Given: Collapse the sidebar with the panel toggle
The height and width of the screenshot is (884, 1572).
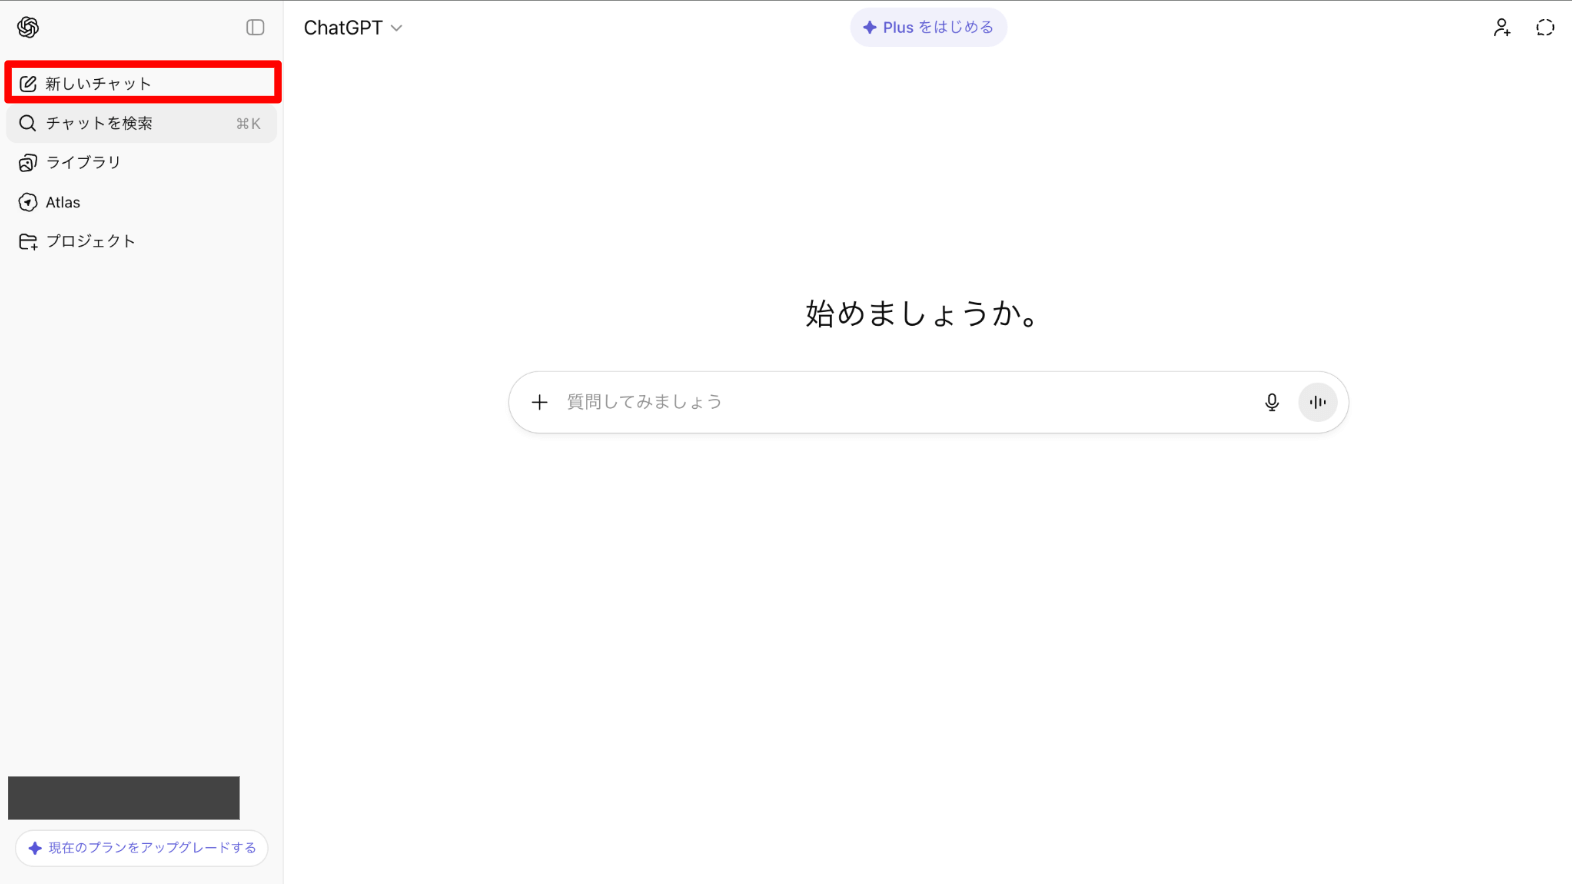Looking at the screenshot, I should (255, 27).
